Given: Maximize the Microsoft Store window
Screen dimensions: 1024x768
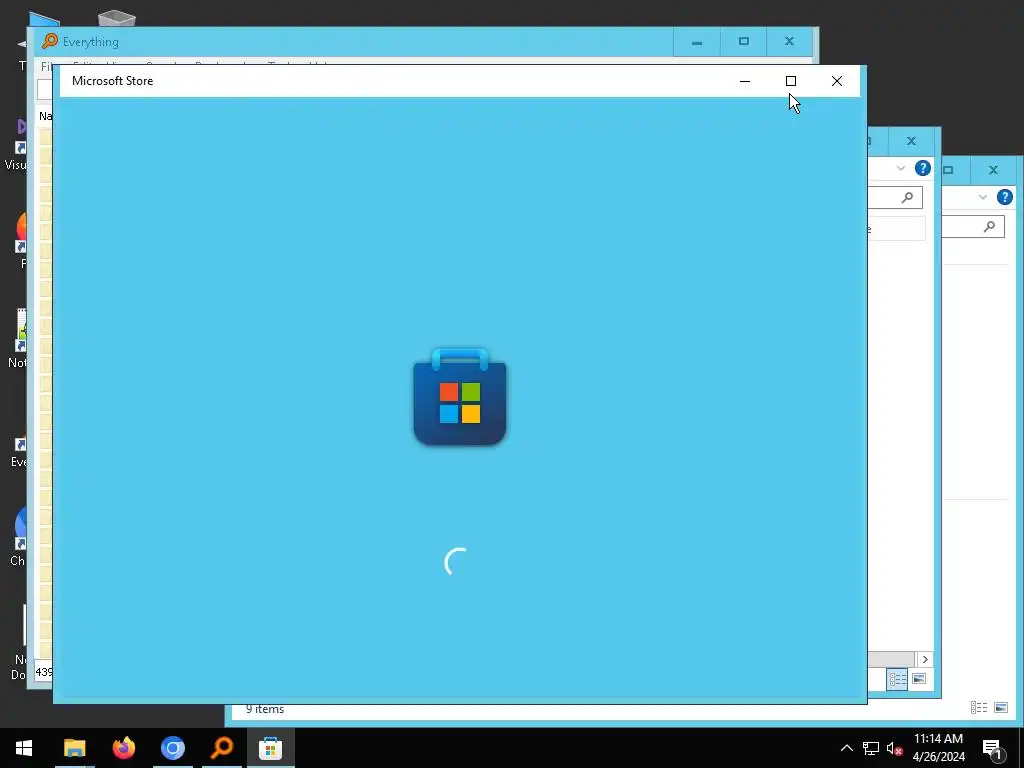Looking at the screenshot, I should (x=790, y=81).
